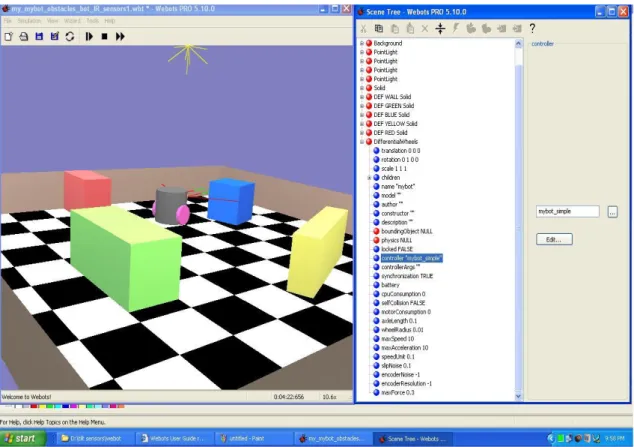Switch to the Webots User Guide taskbar item
Viewport: 634px width, 447px height.
click(173, 439)
